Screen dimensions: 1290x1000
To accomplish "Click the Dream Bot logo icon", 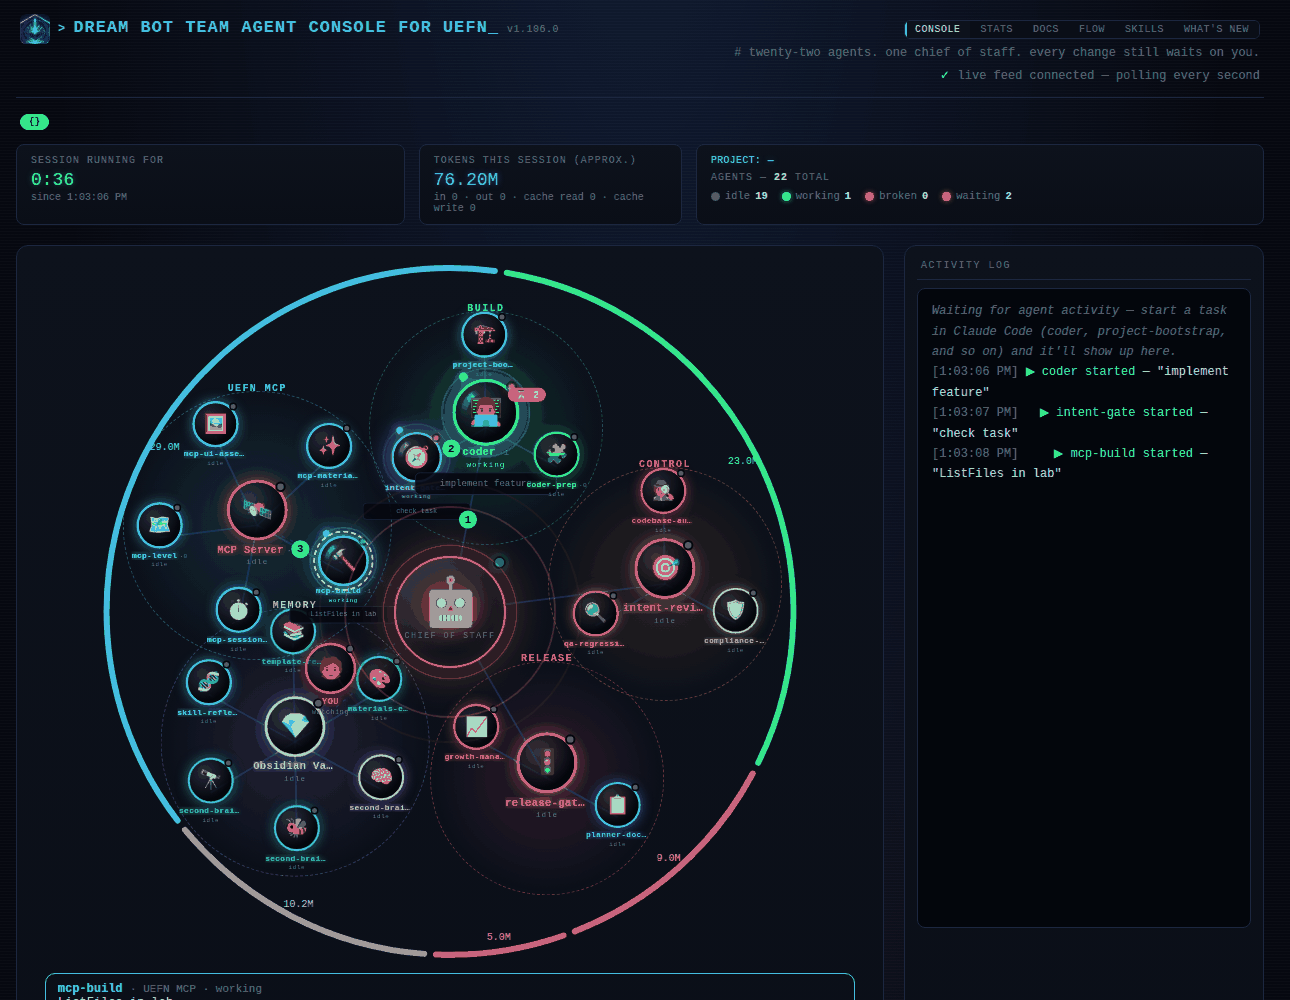I will click(35, 29).
